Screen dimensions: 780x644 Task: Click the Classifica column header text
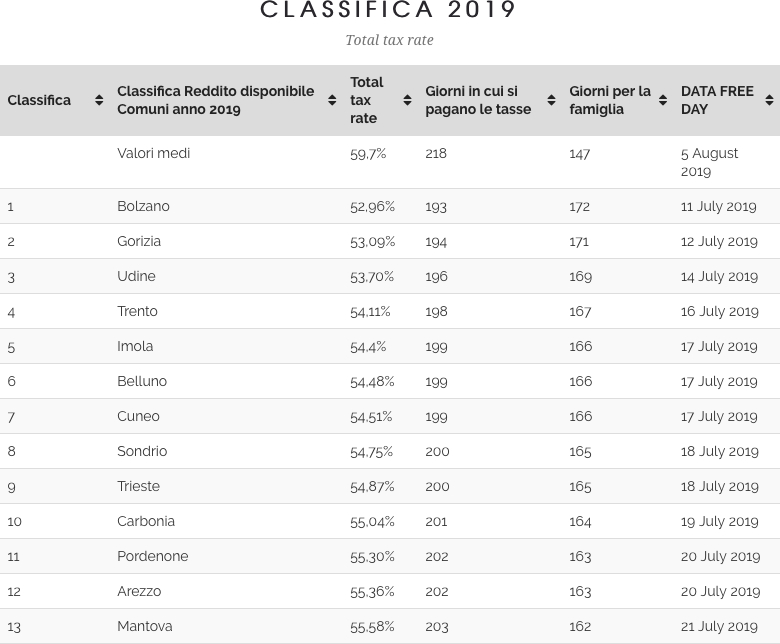(39, 100)
